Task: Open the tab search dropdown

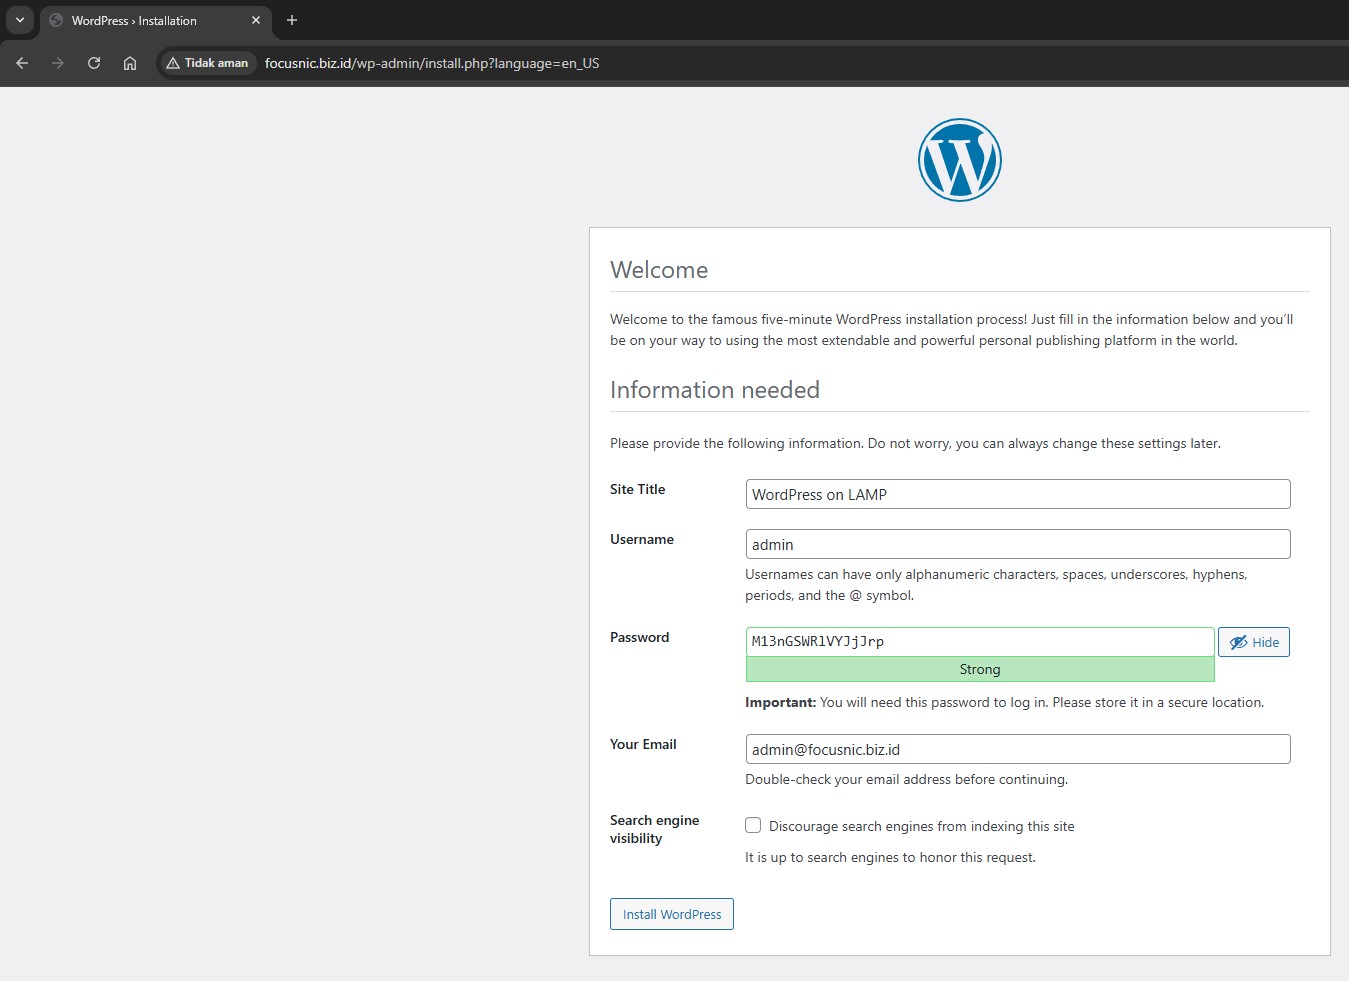Action: [20, 20]
